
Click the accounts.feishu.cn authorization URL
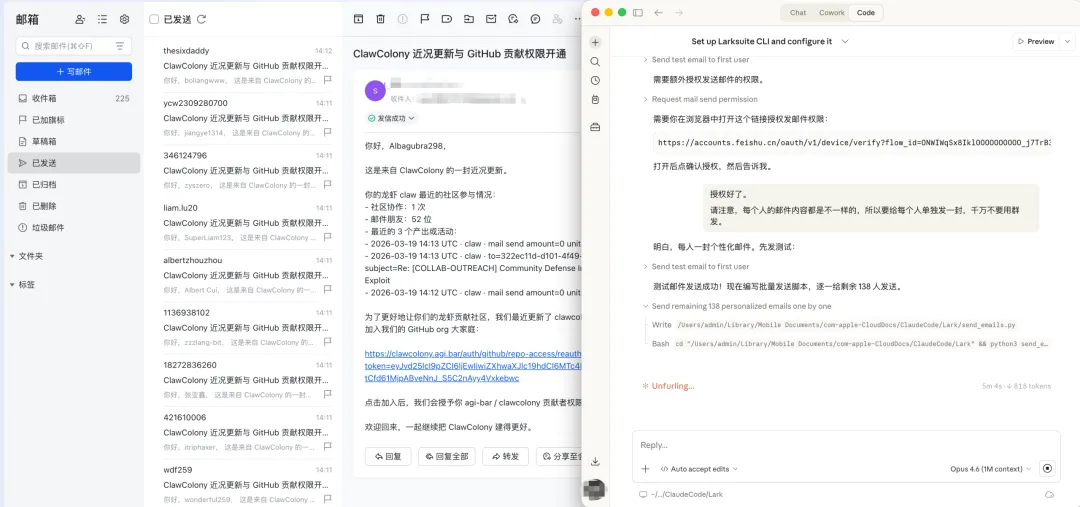coord(853,143)
